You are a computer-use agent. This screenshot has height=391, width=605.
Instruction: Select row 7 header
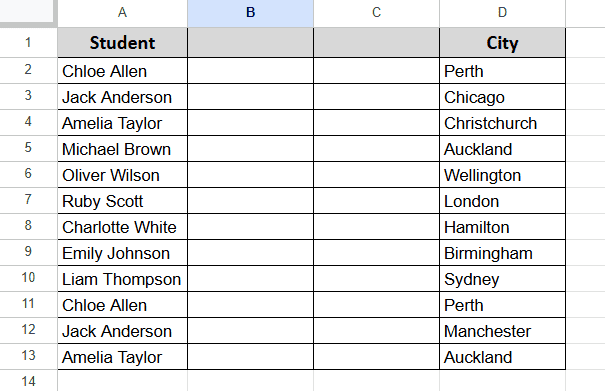click(28, 200)
